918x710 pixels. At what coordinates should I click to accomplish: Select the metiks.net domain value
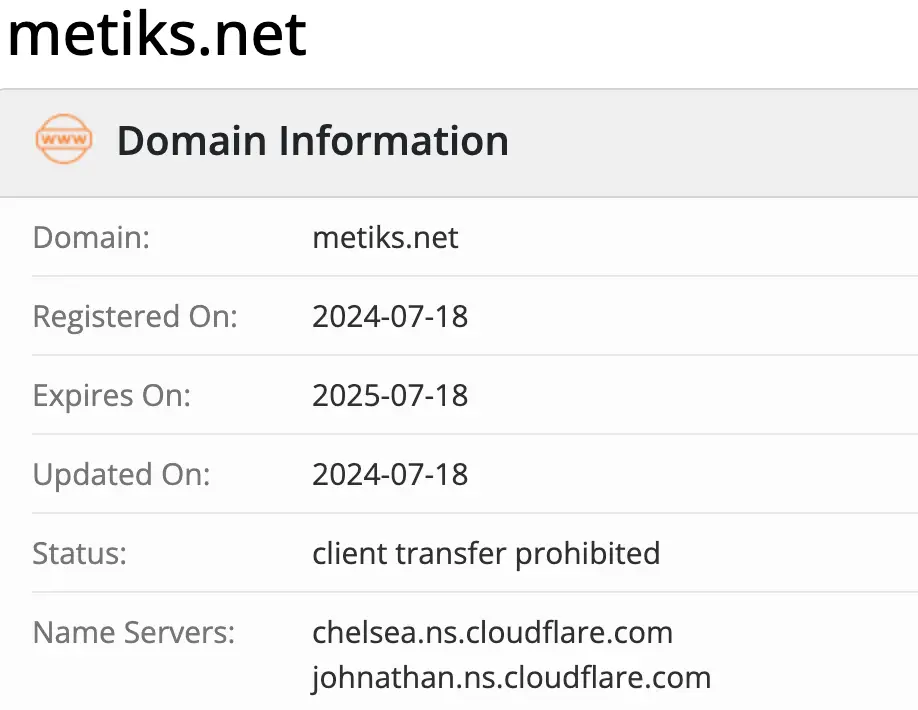[385, 238]
